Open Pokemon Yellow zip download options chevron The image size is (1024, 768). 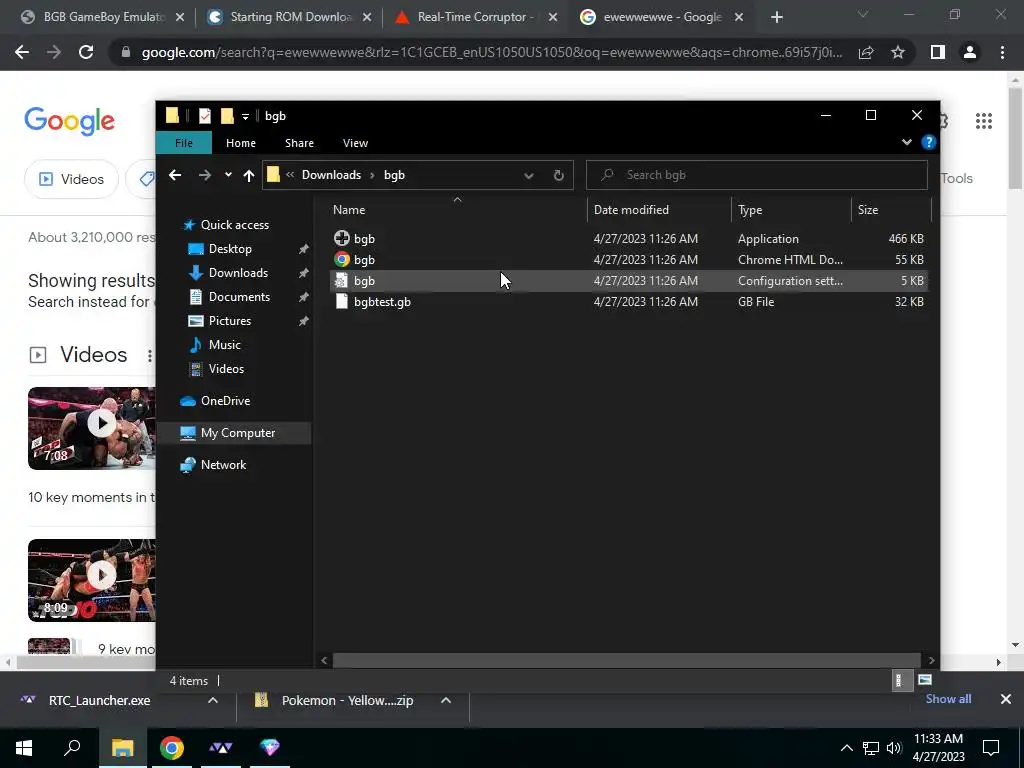pos(445,700)
